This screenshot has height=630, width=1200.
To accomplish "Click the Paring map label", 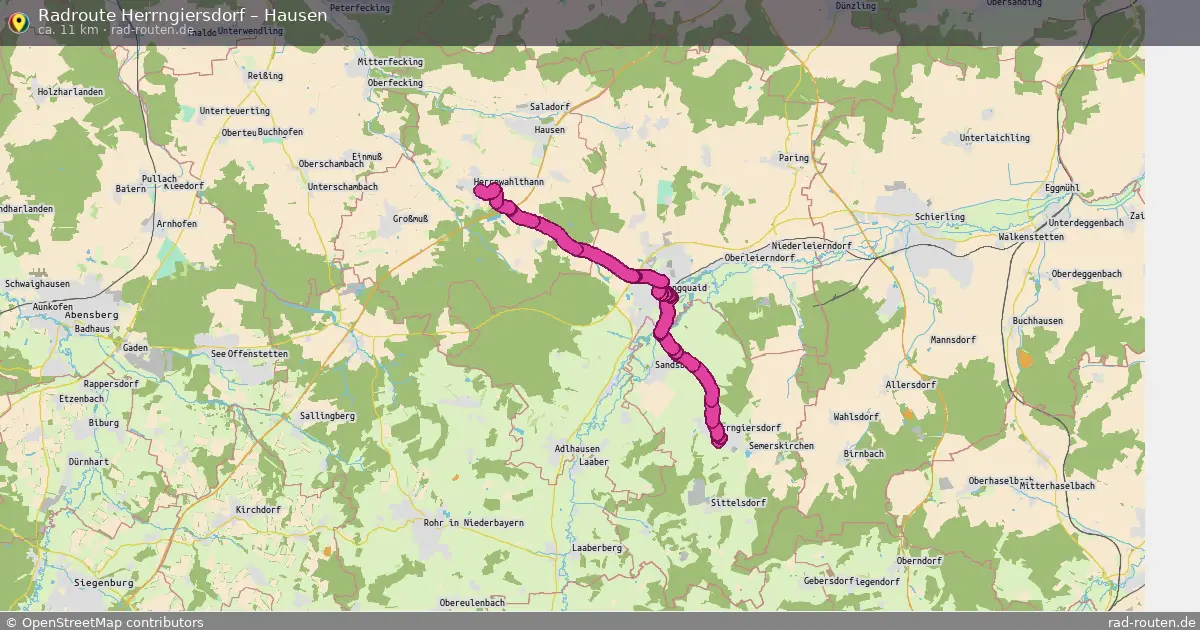I will (x=794, y=158).
